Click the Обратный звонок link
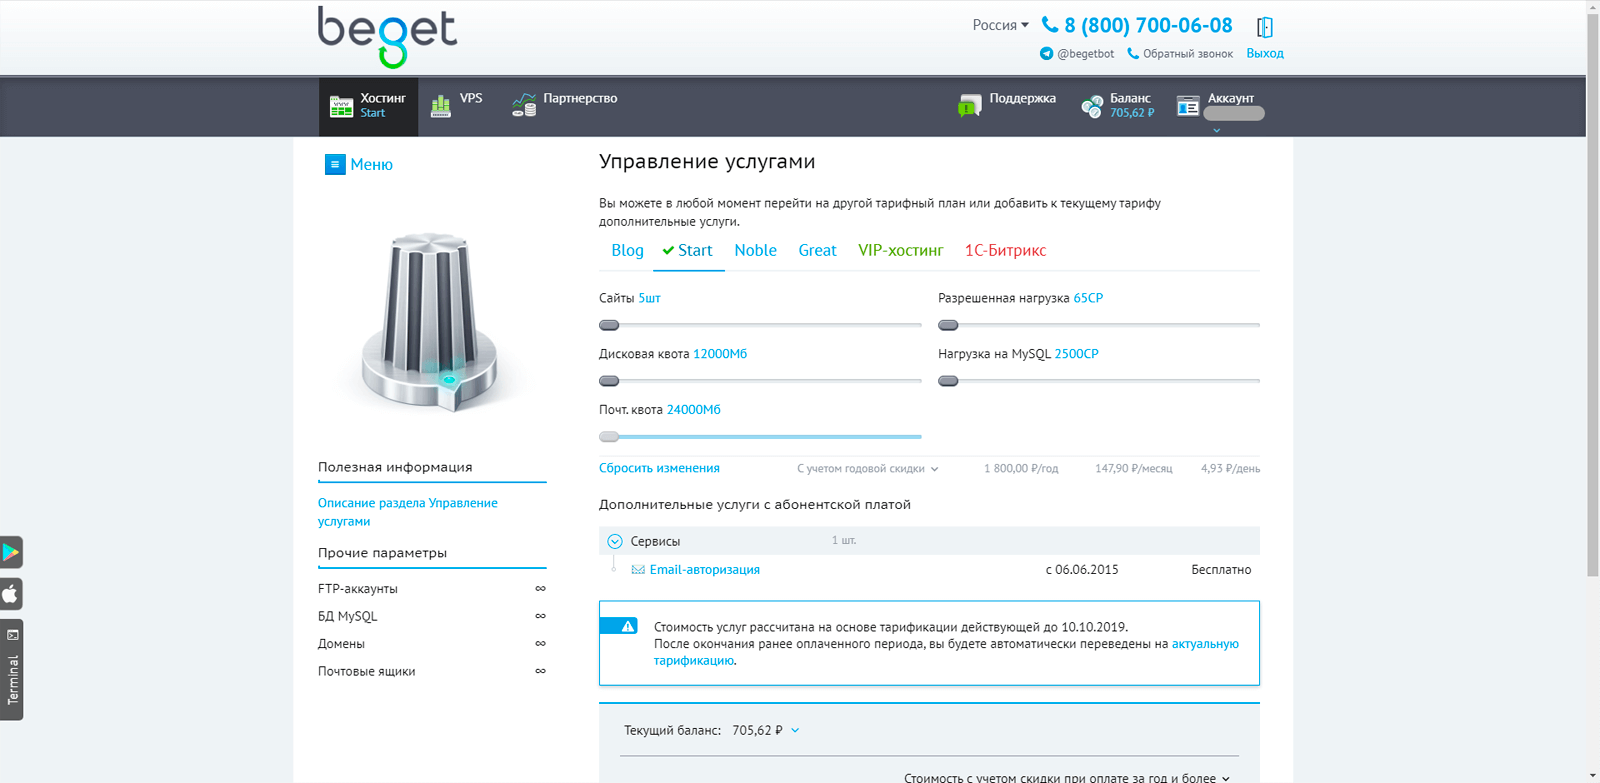 click(x=1188, y=54)
